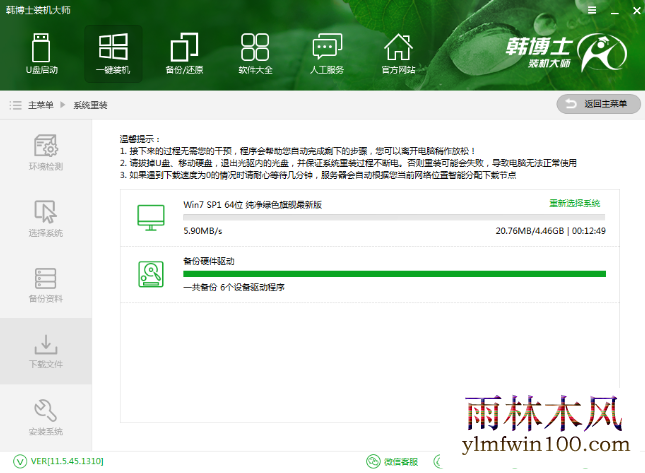Click the 温馨提示 heading

[x=140, y=139]
